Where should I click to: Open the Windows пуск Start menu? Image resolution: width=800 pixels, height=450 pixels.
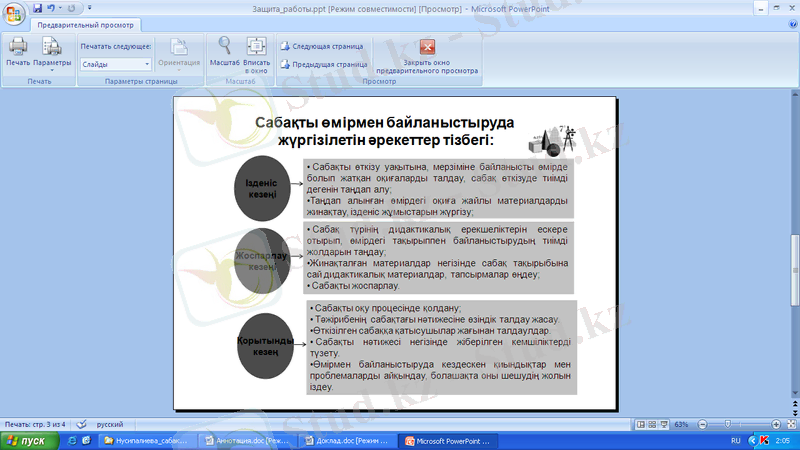pyautogui.click(x=27, y=440)
